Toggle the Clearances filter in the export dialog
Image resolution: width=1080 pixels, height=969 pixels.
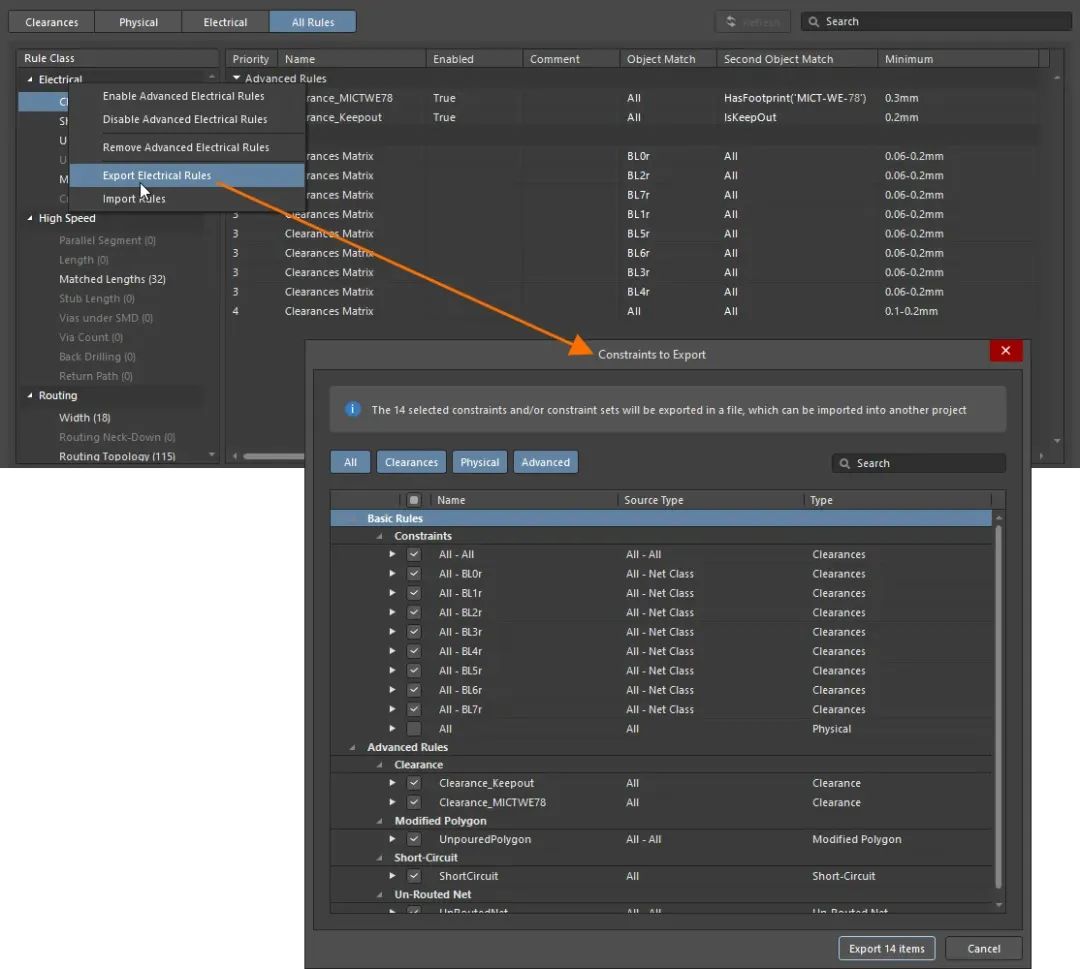point(411,462)
